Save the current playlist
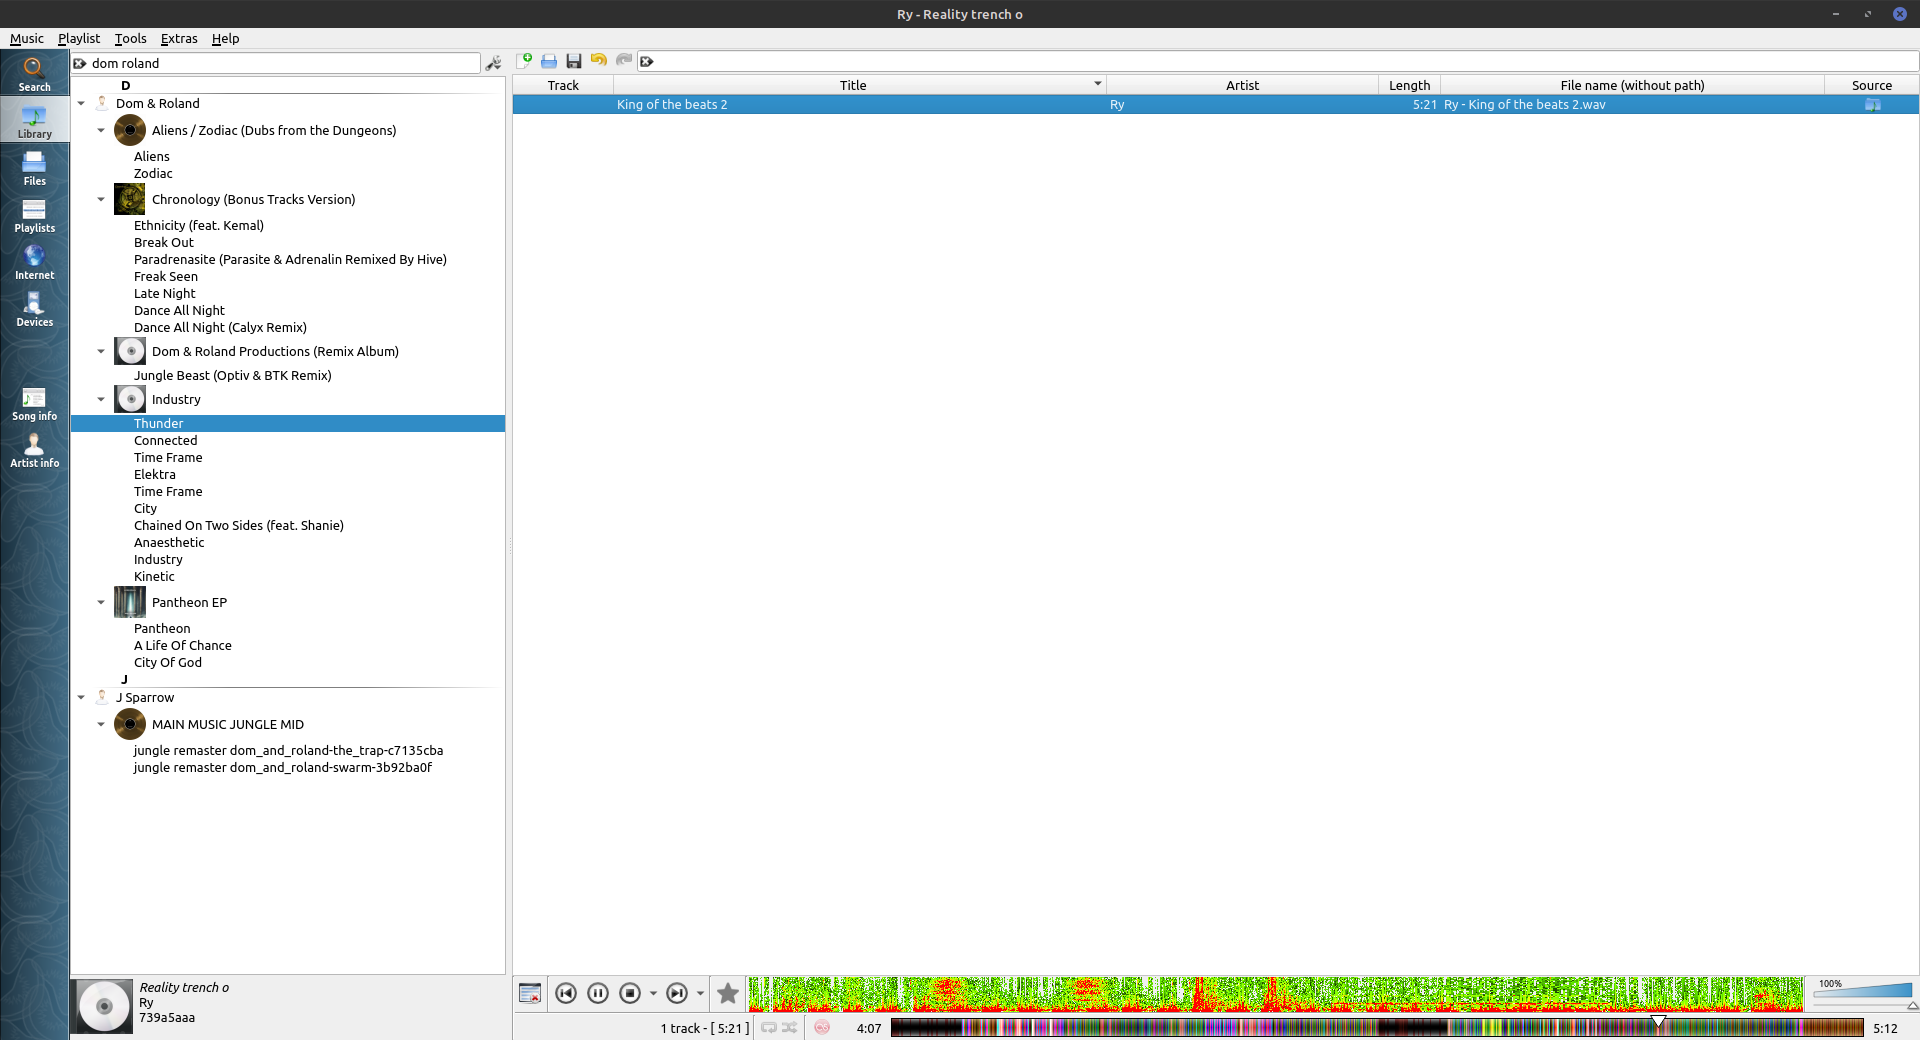Viewport: 1920px width, 1040px height. (x=574, y=61)
